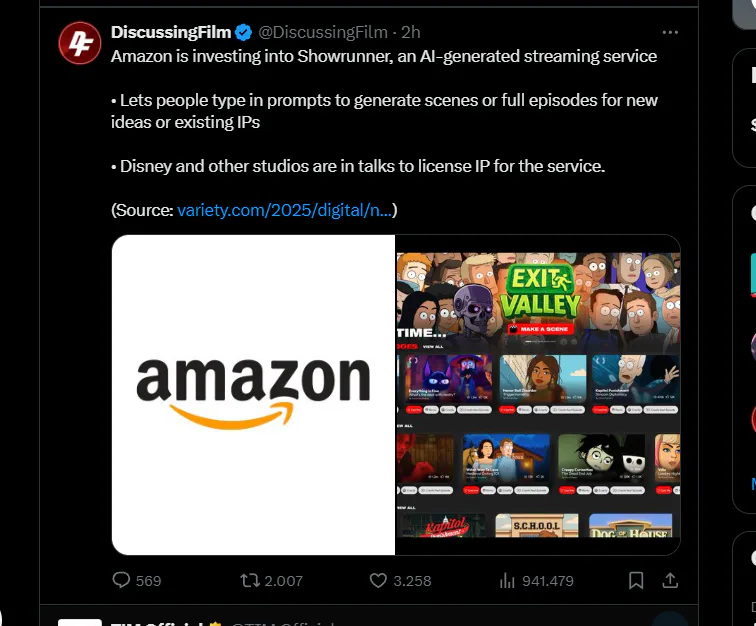Image resolution: width=756 pixels, height=626 pixels.
Task: Click the tweet body text
Action: [x=384, y=133]
